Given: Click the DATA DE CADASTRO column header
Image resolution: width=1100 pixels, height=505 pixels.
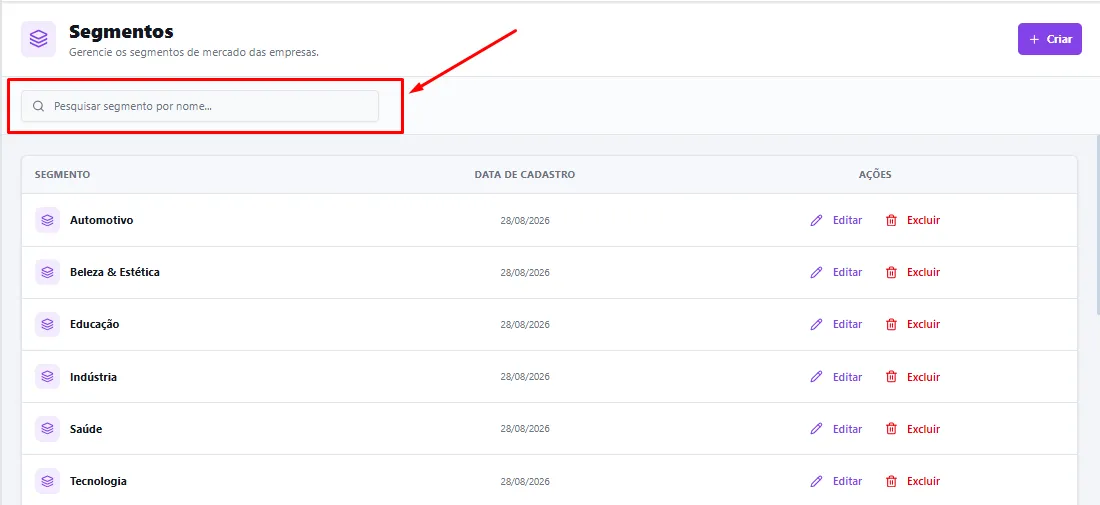Looking at the screenshot, I should (525, 175).
